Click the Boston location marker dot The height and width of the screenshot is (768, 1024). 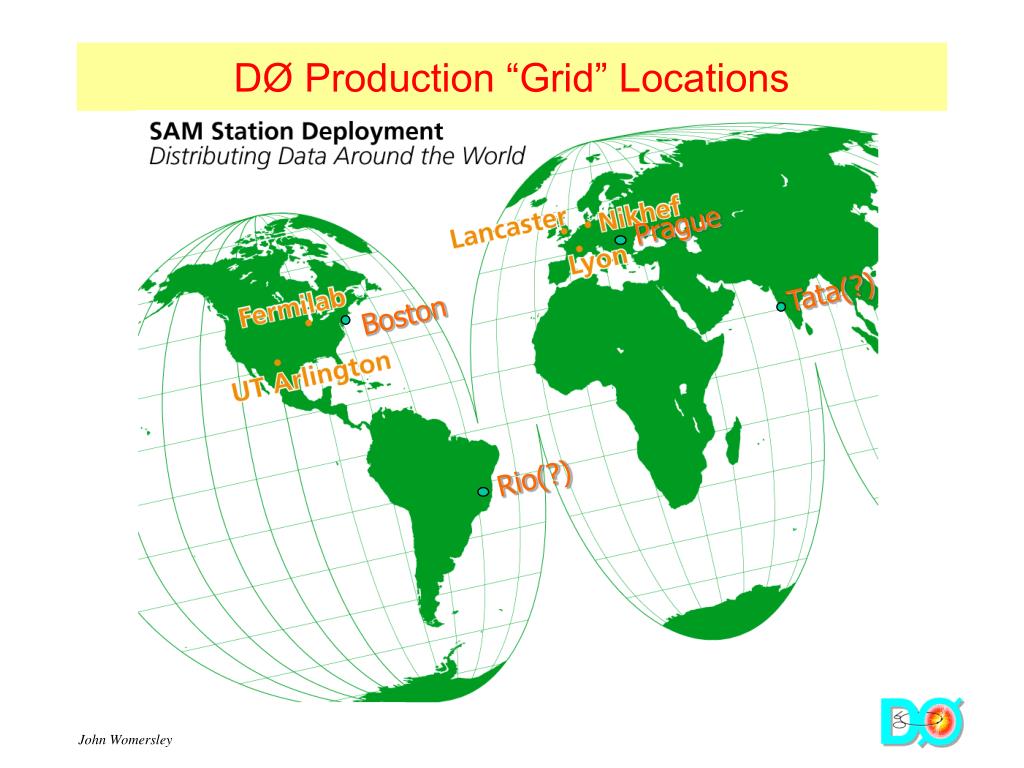coord(345,320)
